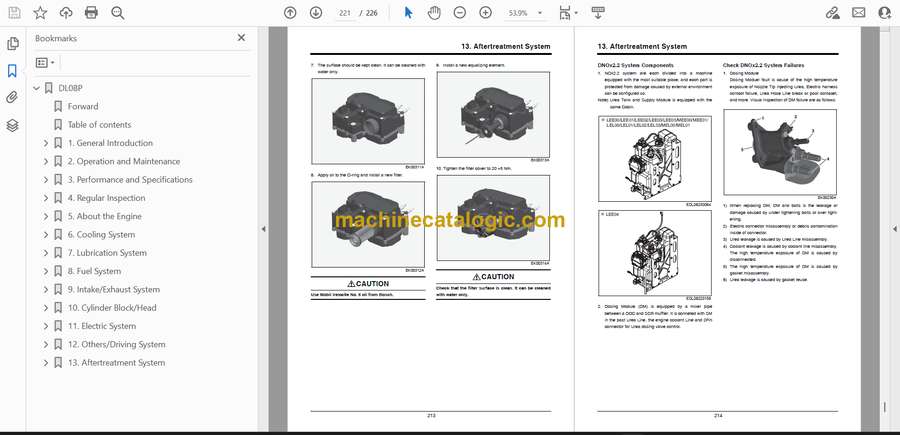Expand the 8. Fuel System bookmark
This screenshot has width=900, height=435.
point(46,271)
